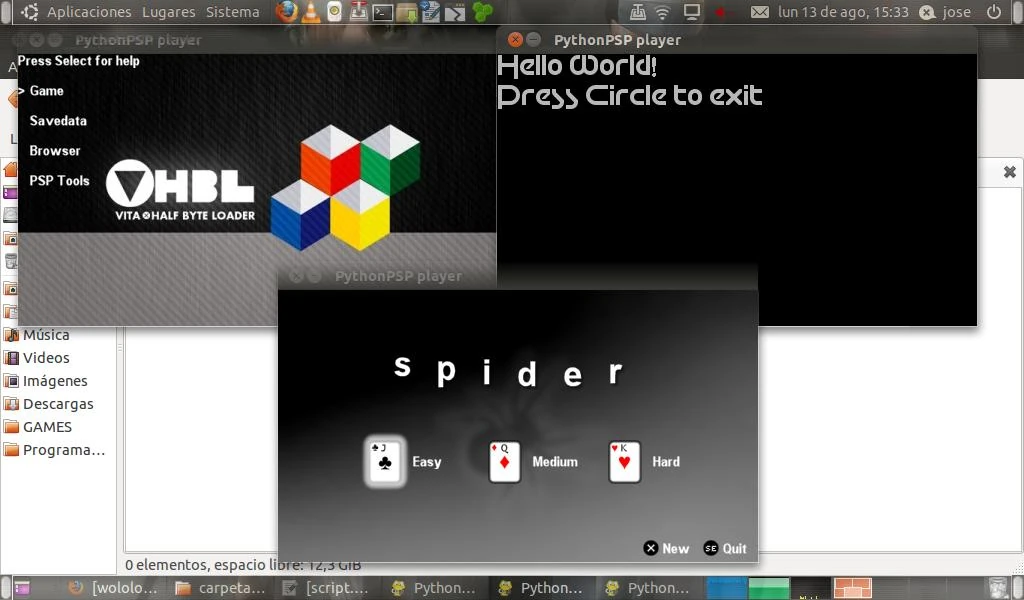Click the red arrow tray icon

[x=720, y=12]
